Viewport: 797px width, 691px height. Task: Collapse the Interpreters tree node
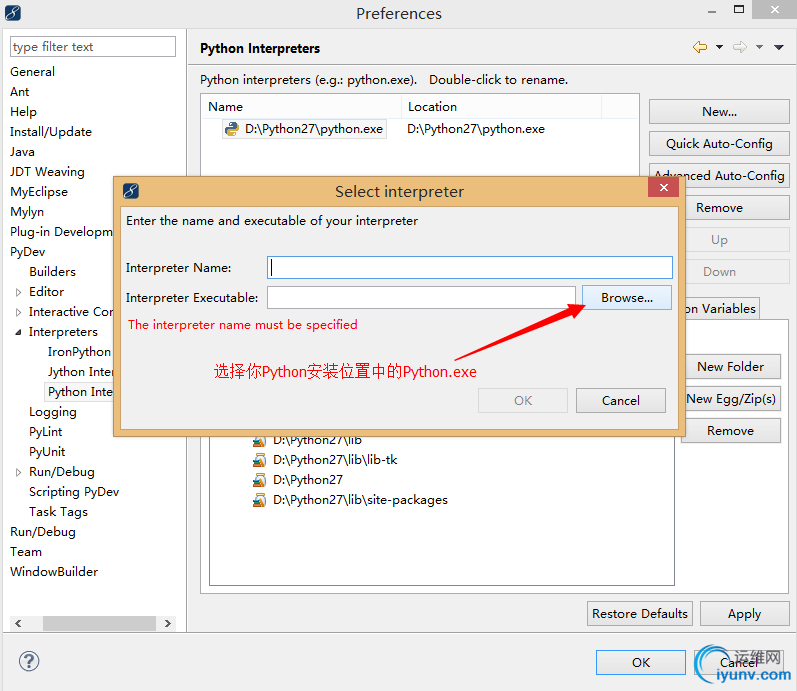point(18,332)
